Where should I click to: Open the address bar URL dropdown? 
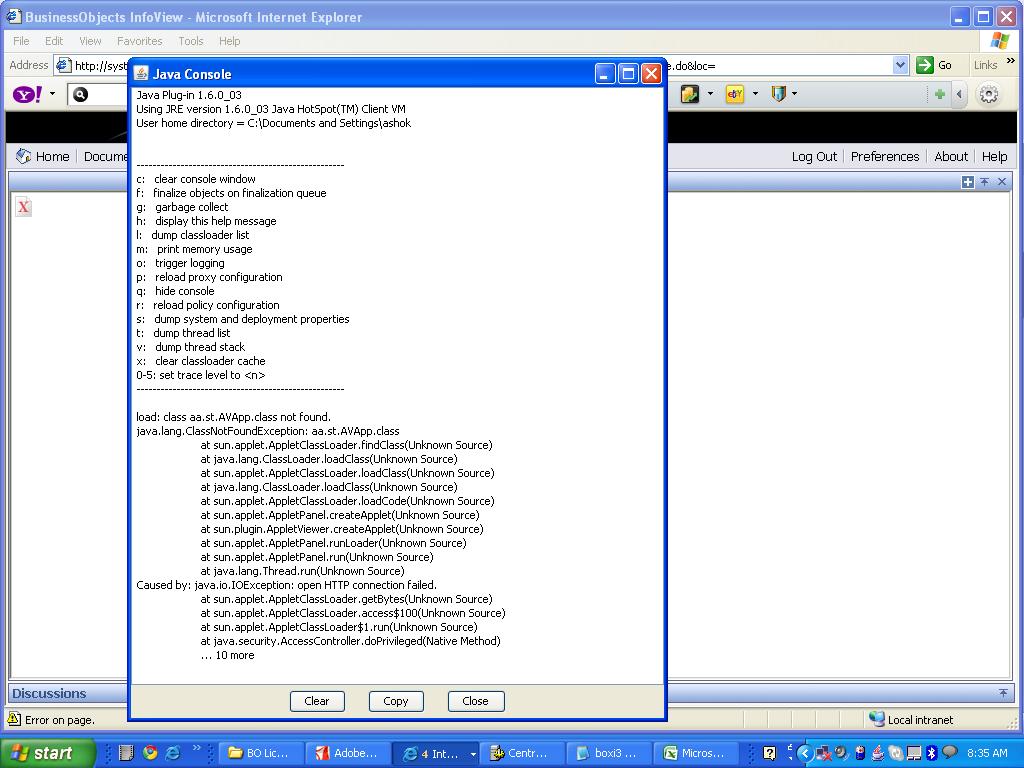tap(900, 65)
